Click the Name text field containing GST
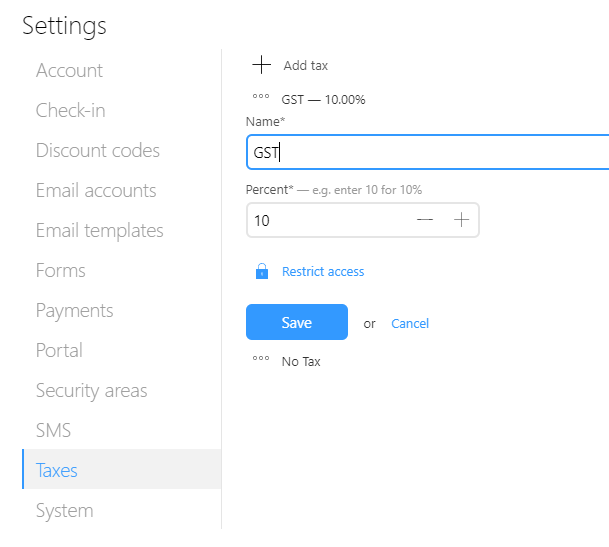This screenshot has height=547, width=609. 427,152
